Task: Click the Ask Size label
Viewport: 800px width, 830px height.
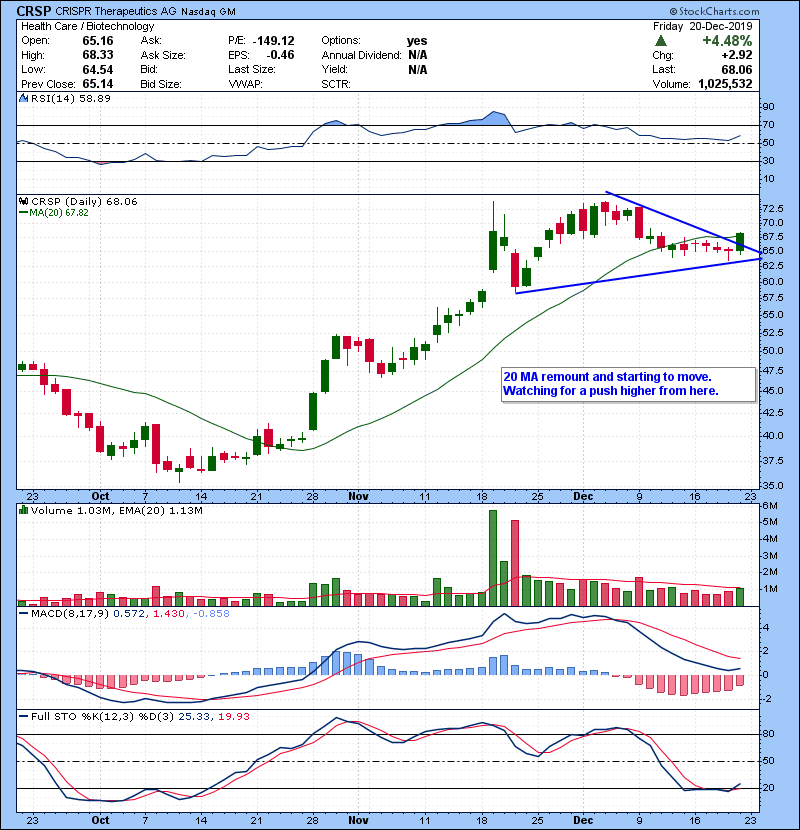Action: (x=163, y=55)
